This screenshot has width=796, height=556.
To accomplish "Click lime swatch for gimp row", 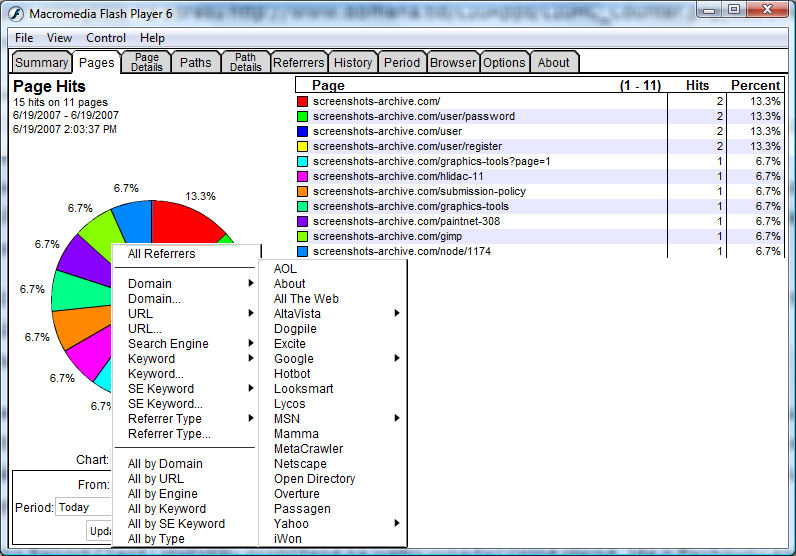I will (x=303, y=236).
